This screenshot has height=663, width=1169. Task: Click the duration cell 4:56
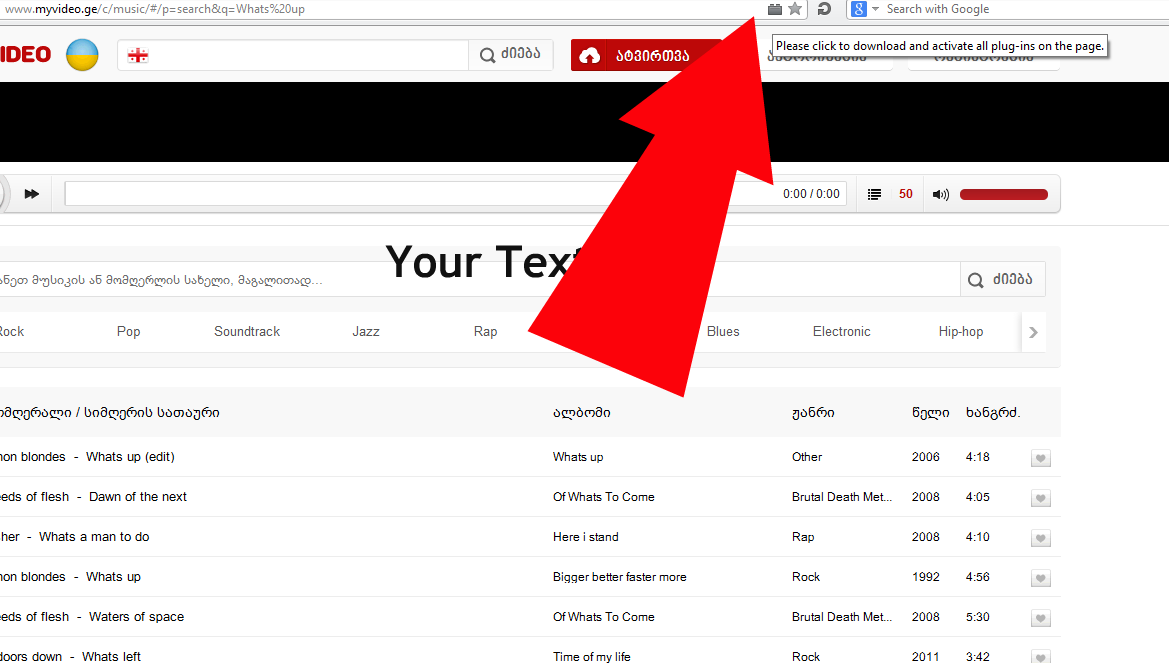(x=977, y=577)
